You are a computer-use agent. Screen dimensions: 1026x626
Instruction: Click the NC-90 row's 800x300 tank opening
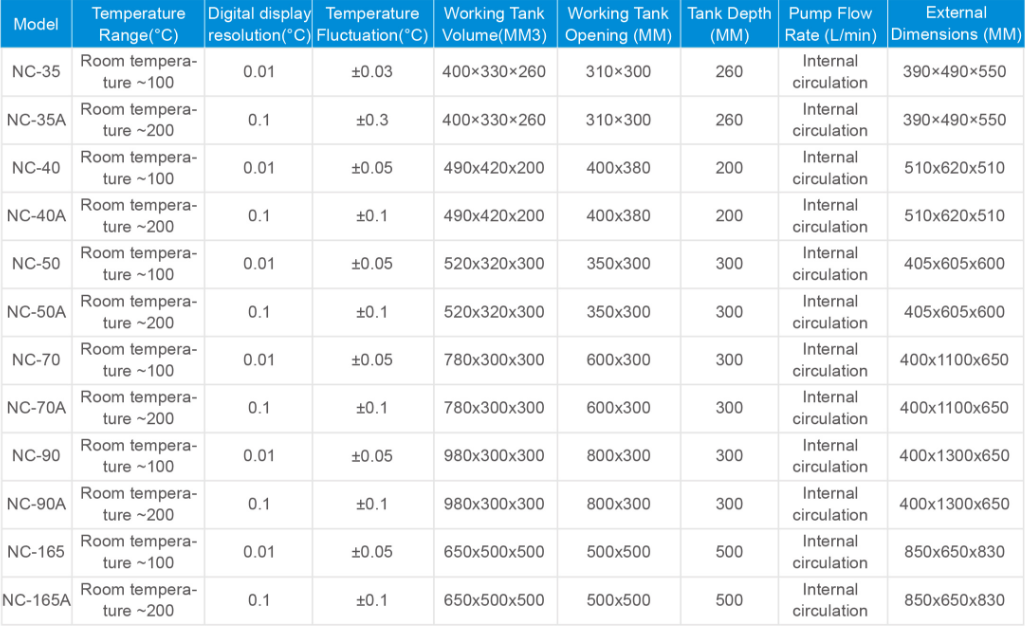point(618,456)
